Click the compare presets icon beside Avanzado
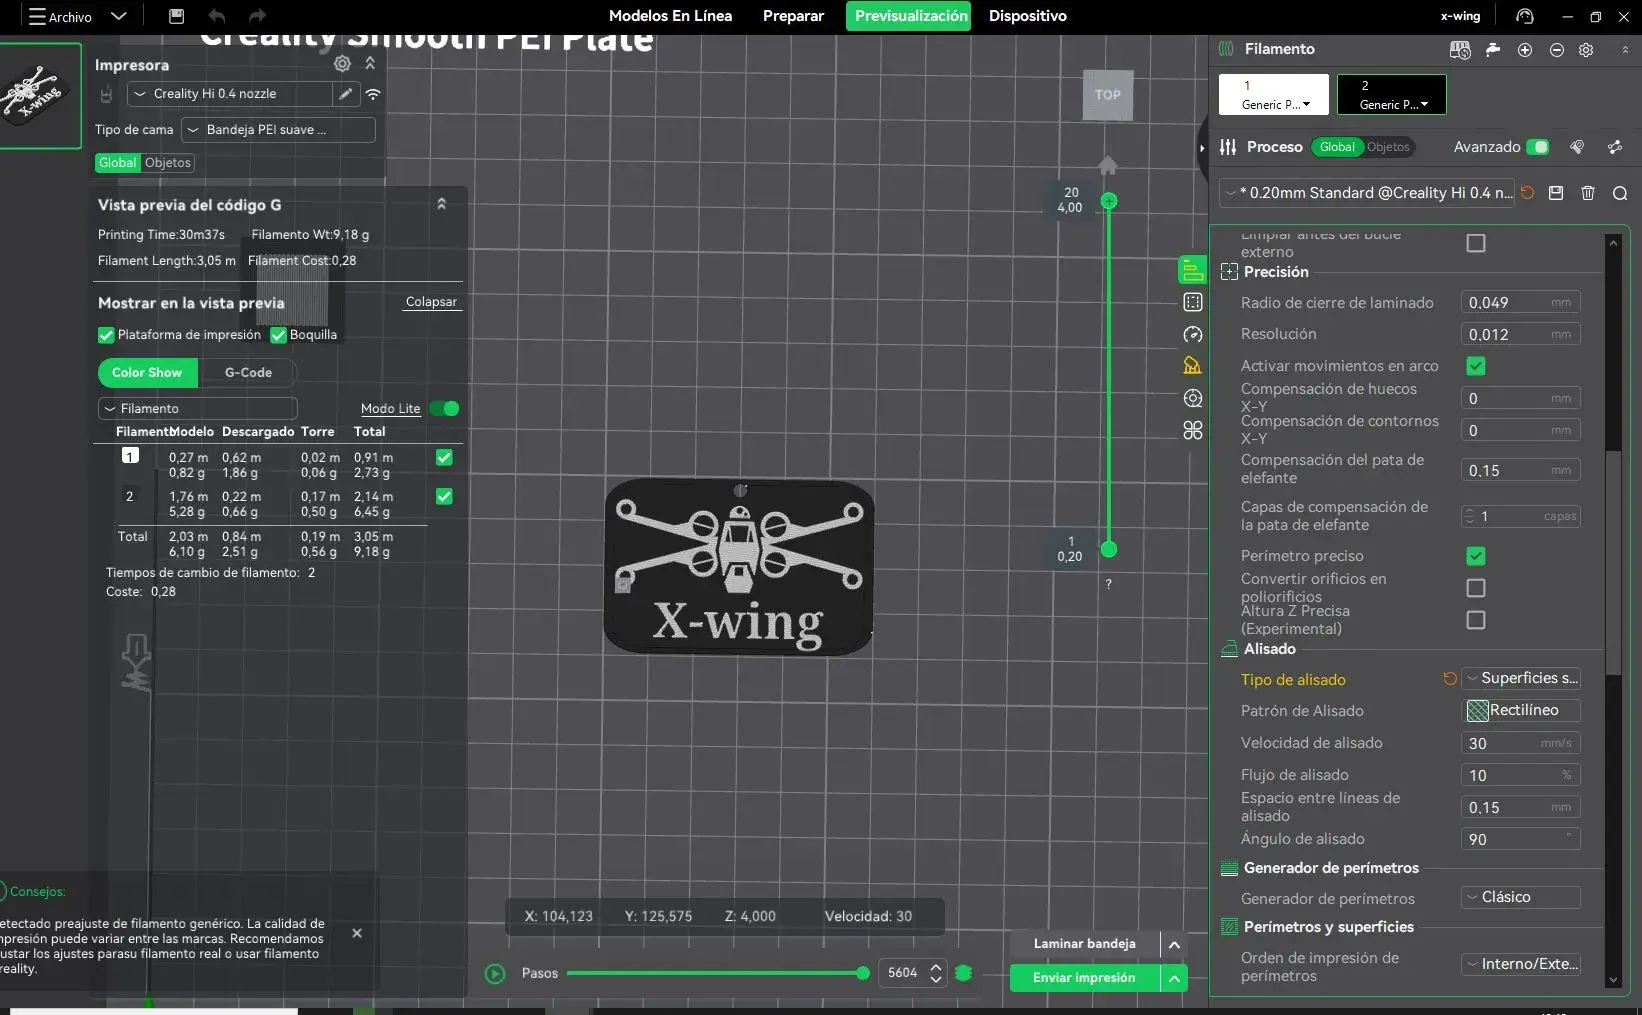Viewport: 1642px width, 1015px height. click(1577, 147)
